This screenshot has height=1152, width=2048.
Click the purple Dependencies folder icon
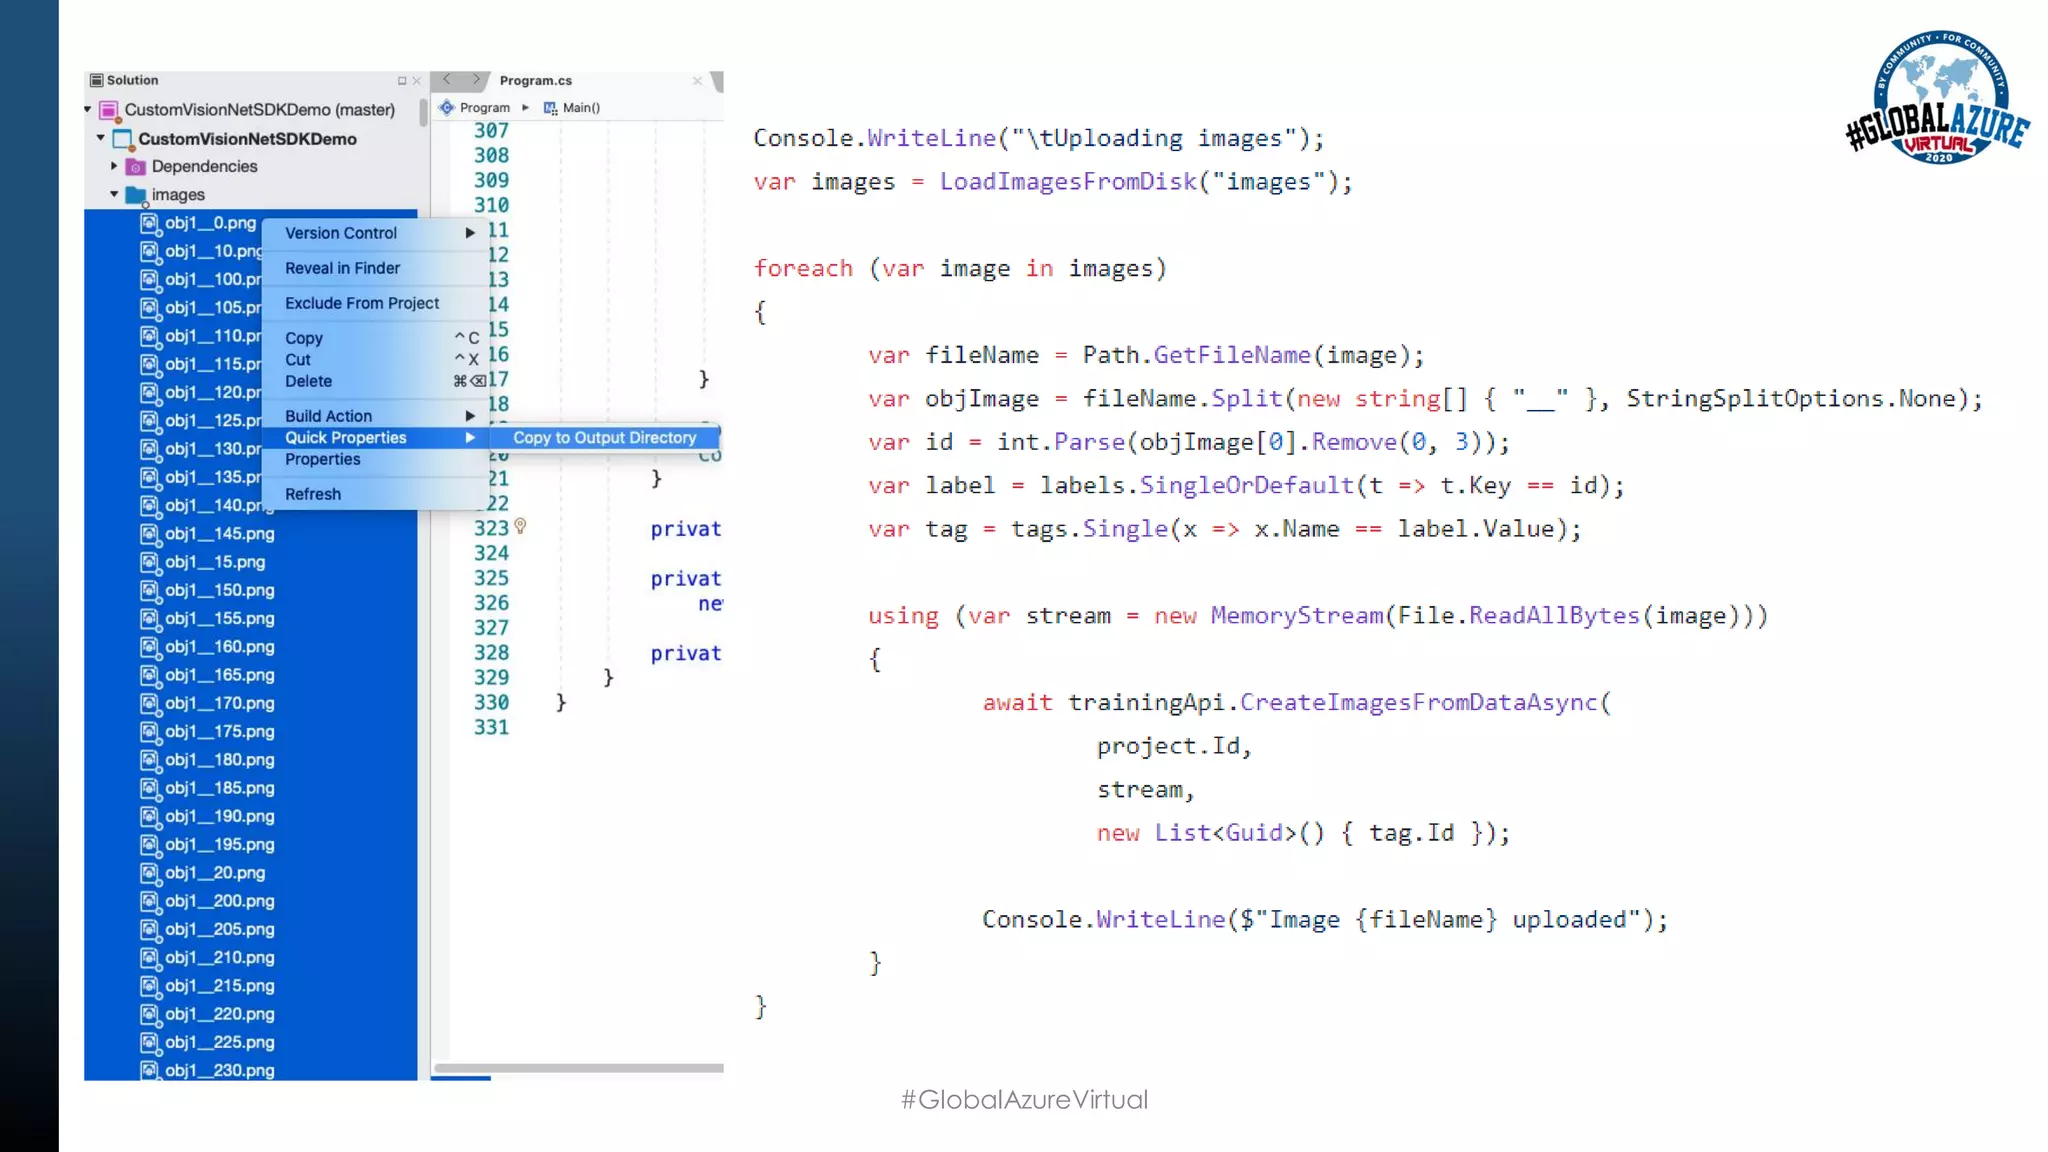click(136, 167)
